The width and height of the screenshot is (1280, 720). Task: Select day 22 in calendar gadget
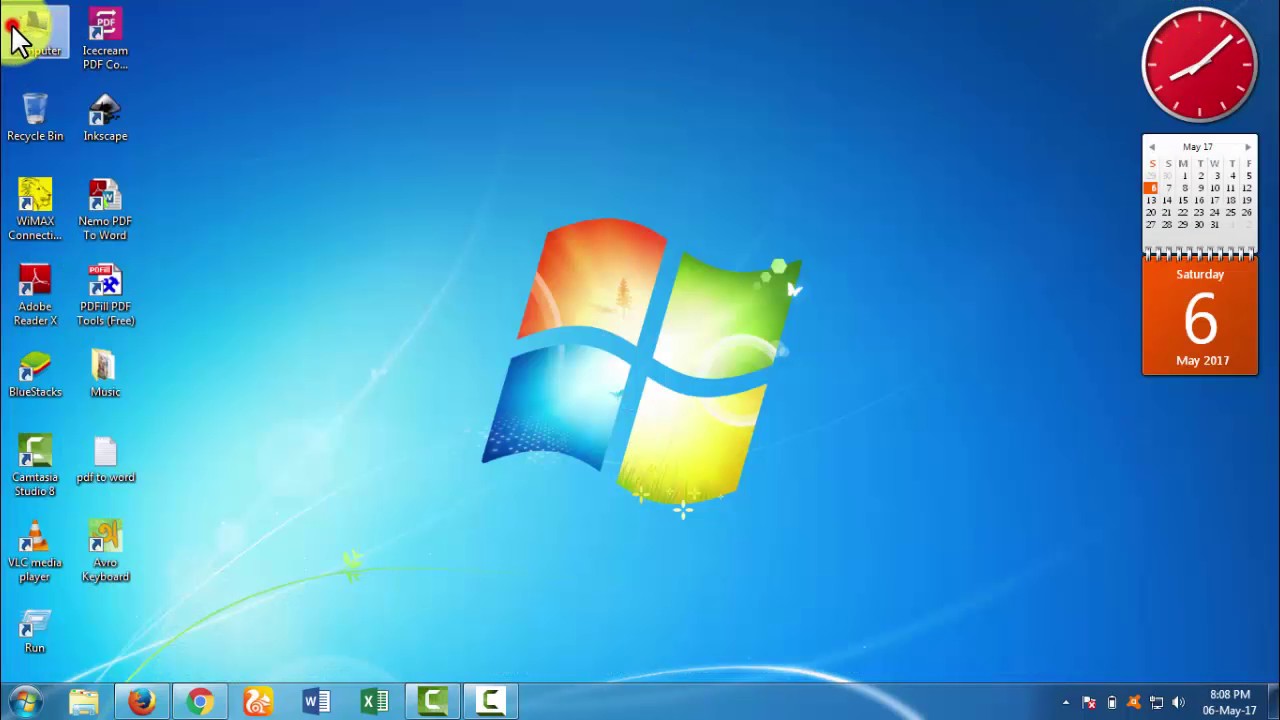1182,212
